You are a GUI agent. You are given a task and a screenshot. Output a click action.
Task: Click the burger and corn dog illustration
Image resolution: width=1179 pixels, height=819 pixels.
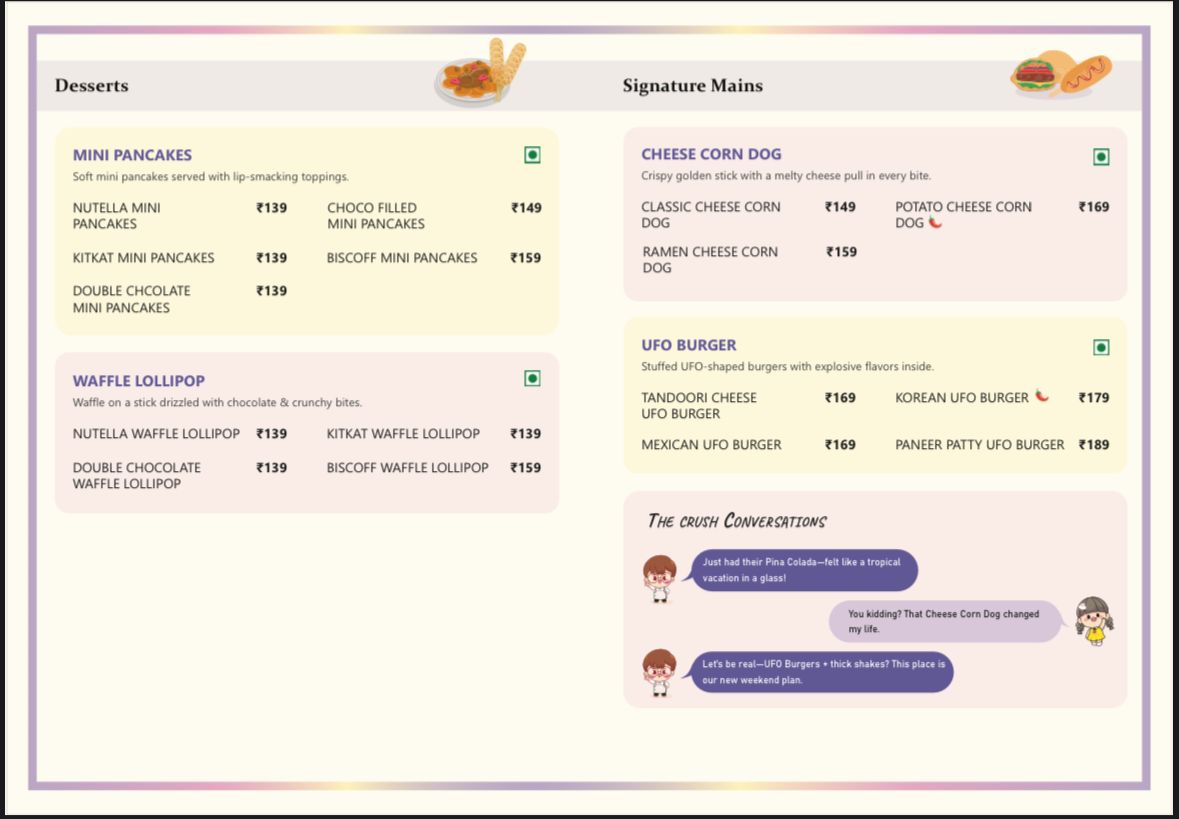coord(1061,74)
